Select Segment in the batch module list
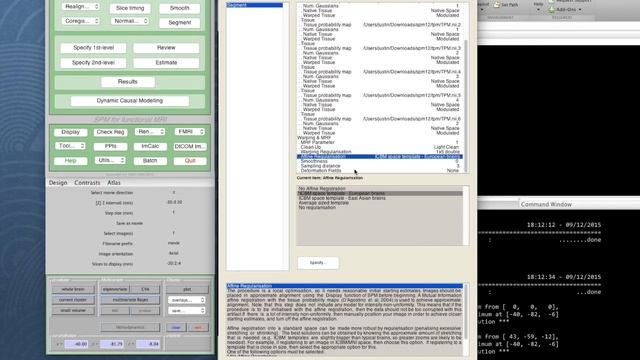Image resolution: width=640 pixels, height=360 pixels. (x=254, y=5)
